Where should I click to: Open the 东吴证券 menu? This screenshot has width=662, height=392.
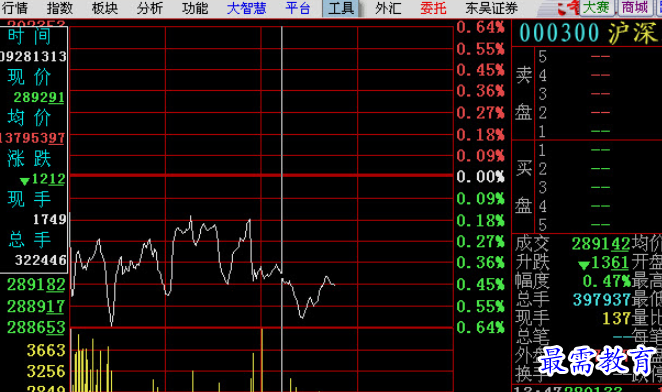coord(491,8)
